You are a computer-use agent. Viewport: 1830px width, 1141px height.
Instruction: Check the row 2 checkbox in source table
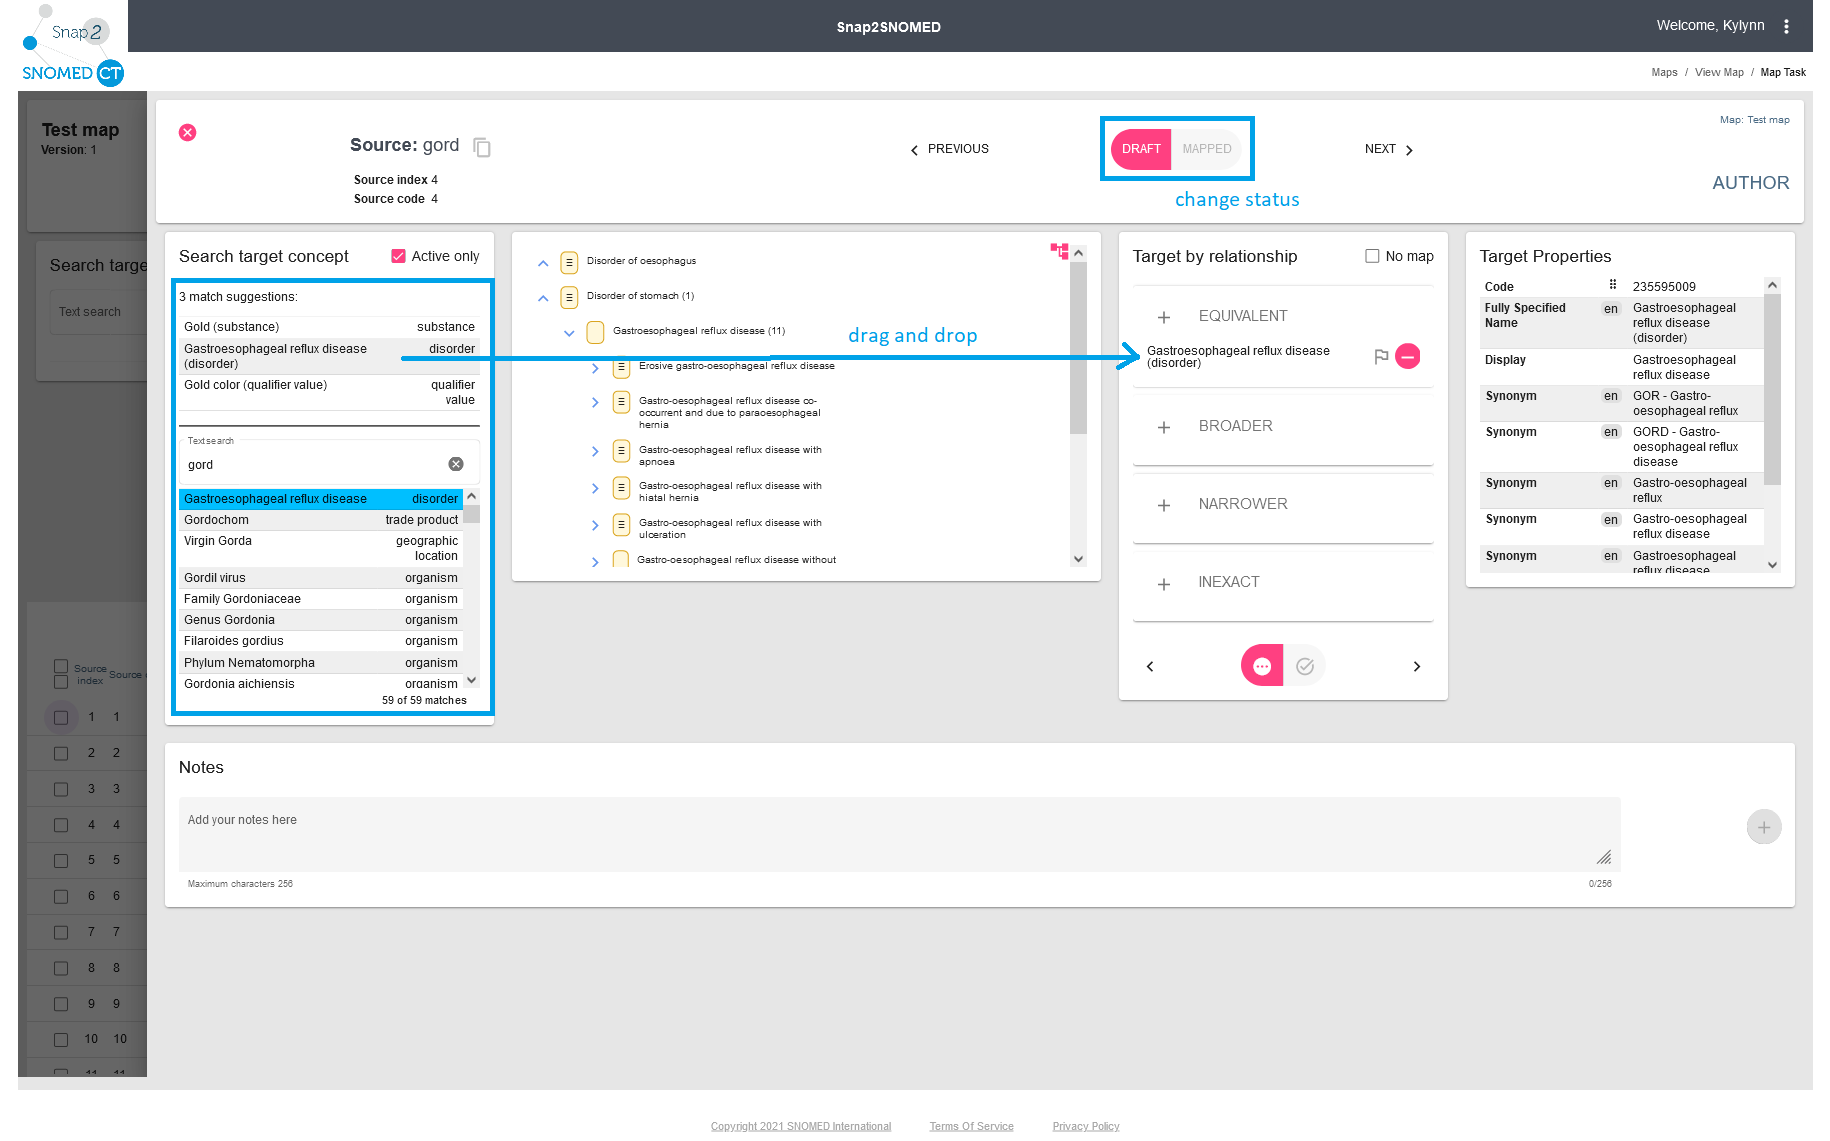pos(61,753)
